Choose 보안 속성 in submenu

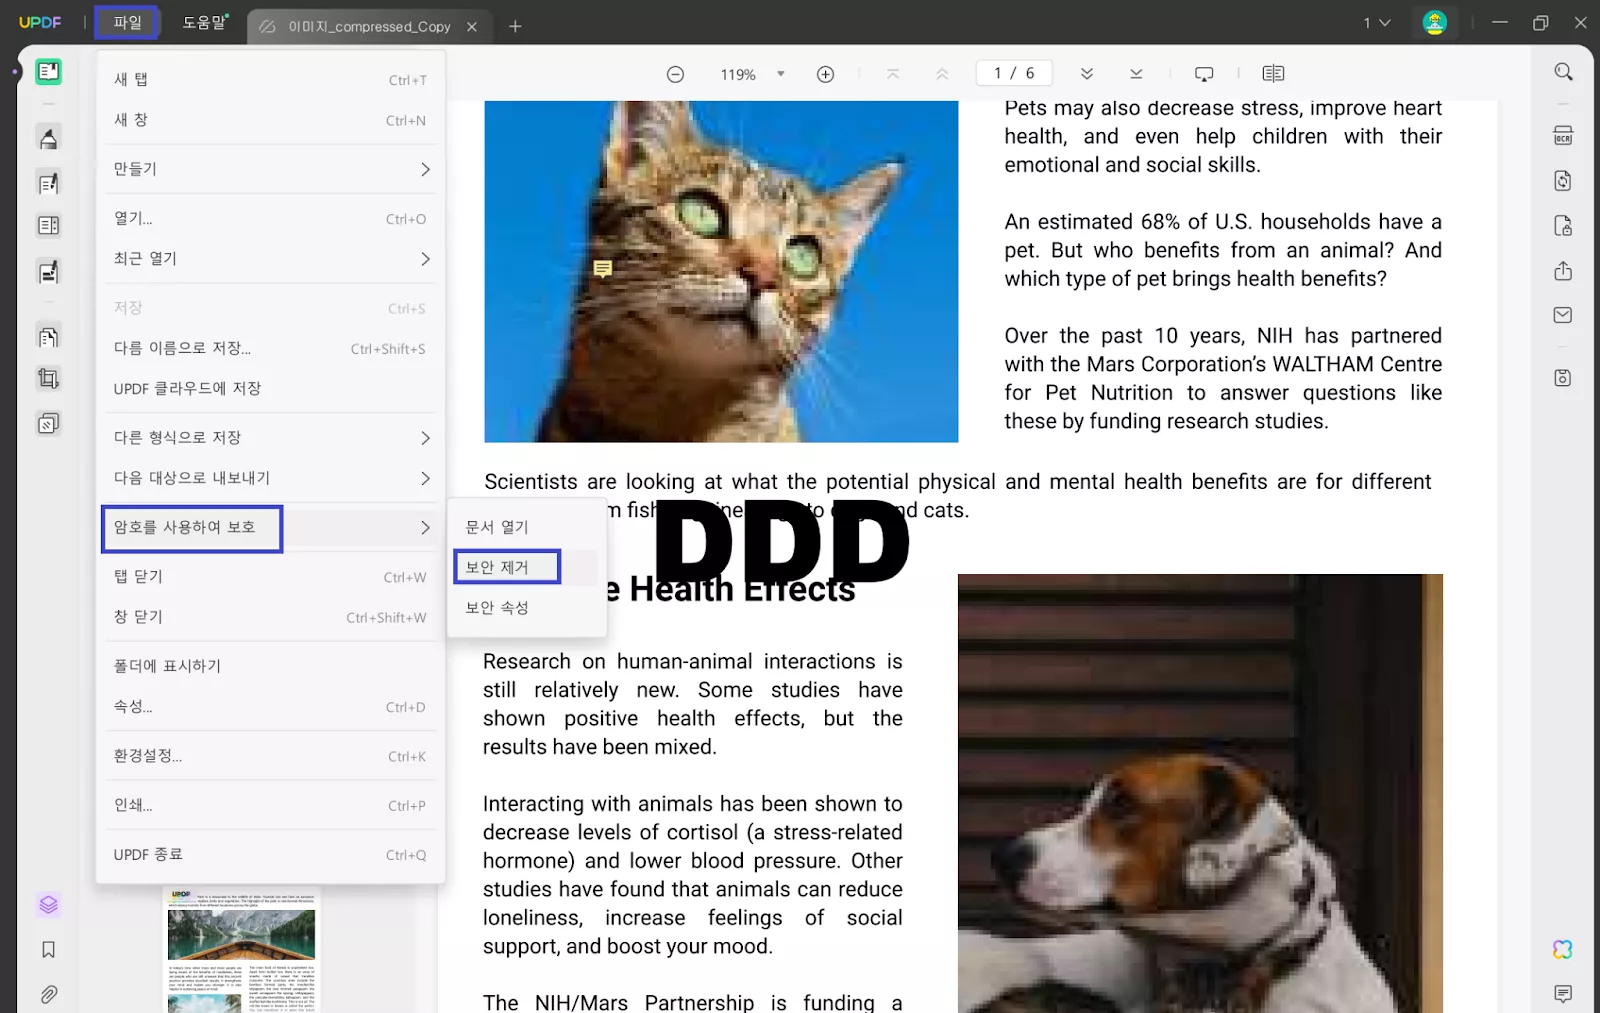(x=526, y=607)
